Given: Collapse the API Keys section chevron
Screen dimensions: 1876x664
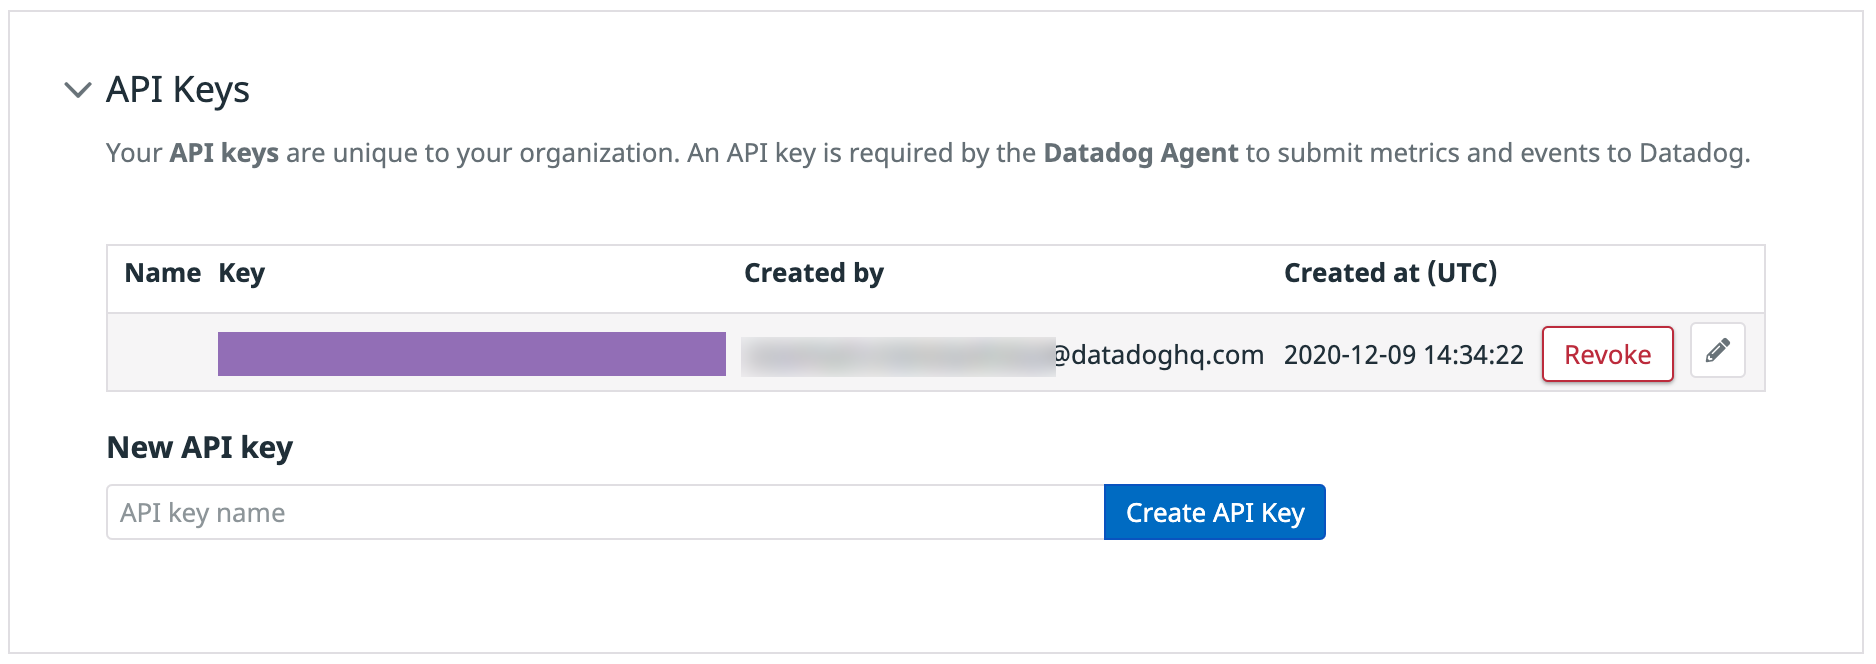Looking at the screenshot, I should [x=77, y=90].
